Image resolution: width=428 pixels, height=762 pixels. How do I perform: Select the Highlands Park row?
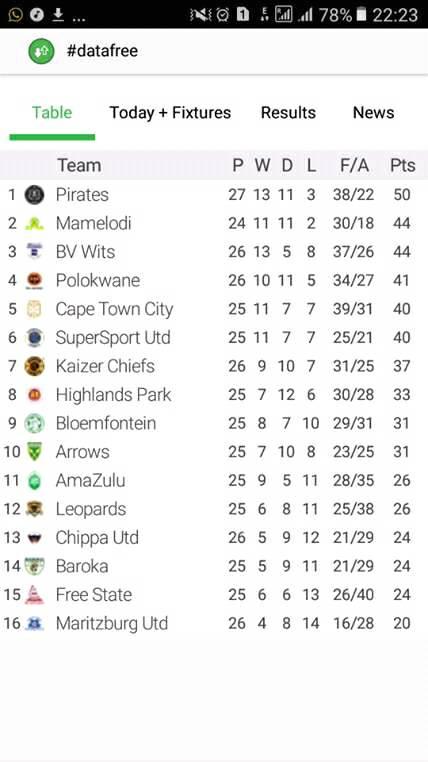[x=214, y=395]
